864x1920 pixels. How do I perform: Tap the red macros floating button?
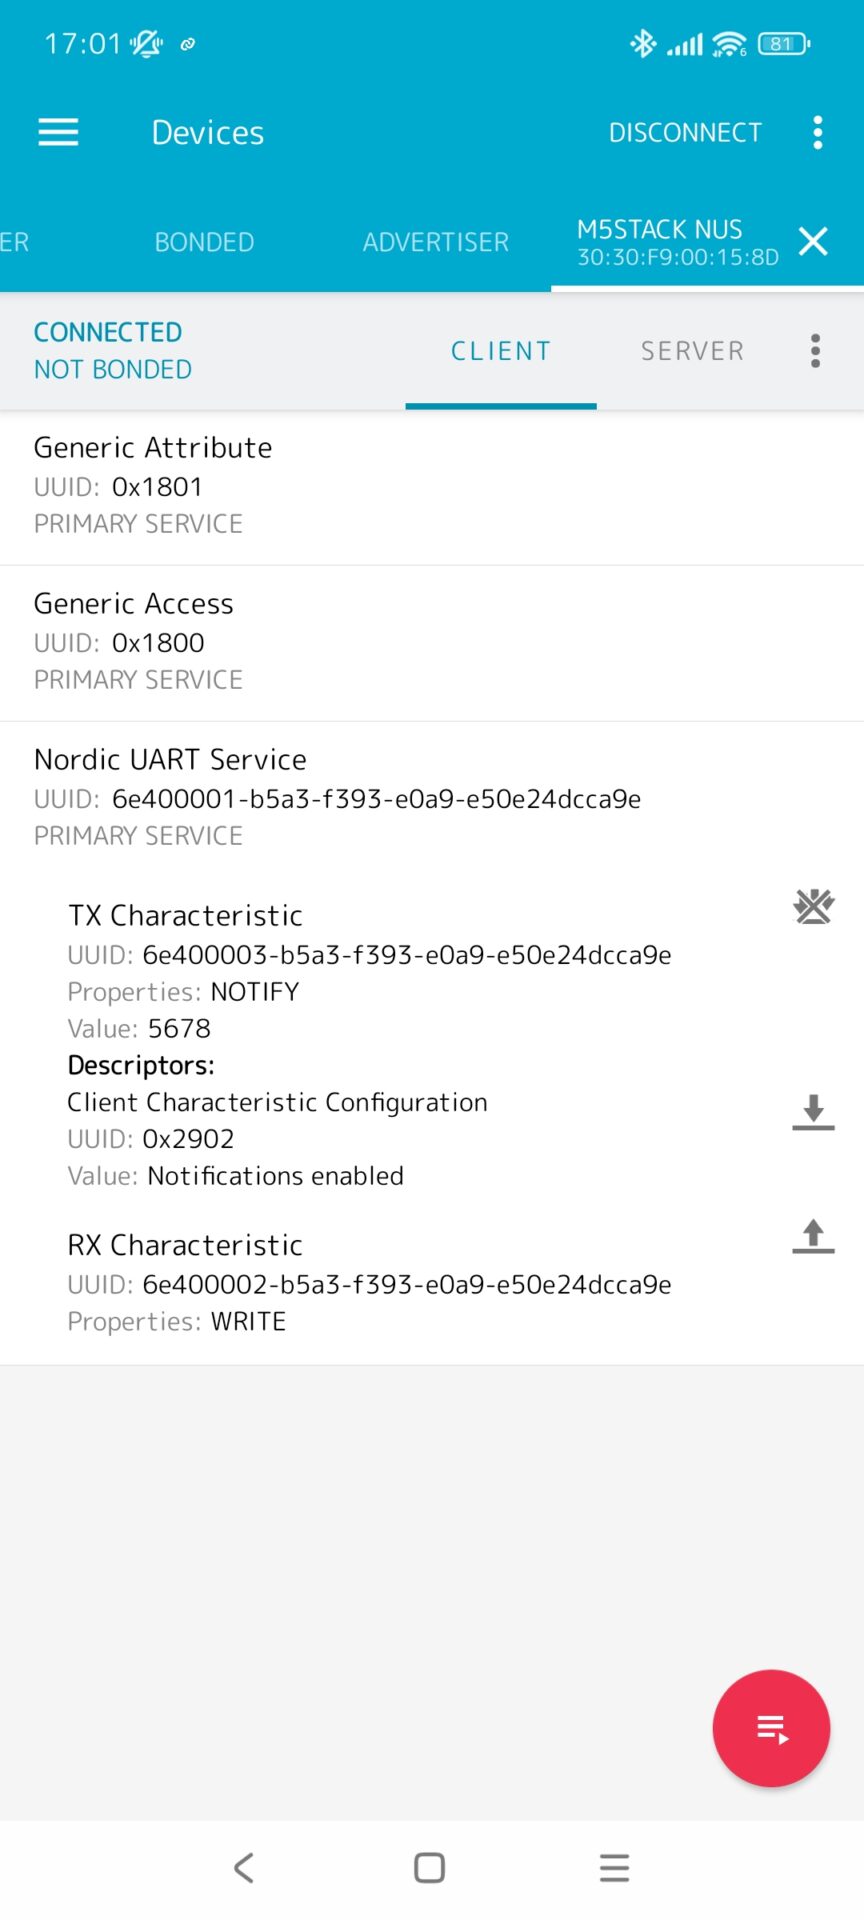click(x=771, y=1728)
